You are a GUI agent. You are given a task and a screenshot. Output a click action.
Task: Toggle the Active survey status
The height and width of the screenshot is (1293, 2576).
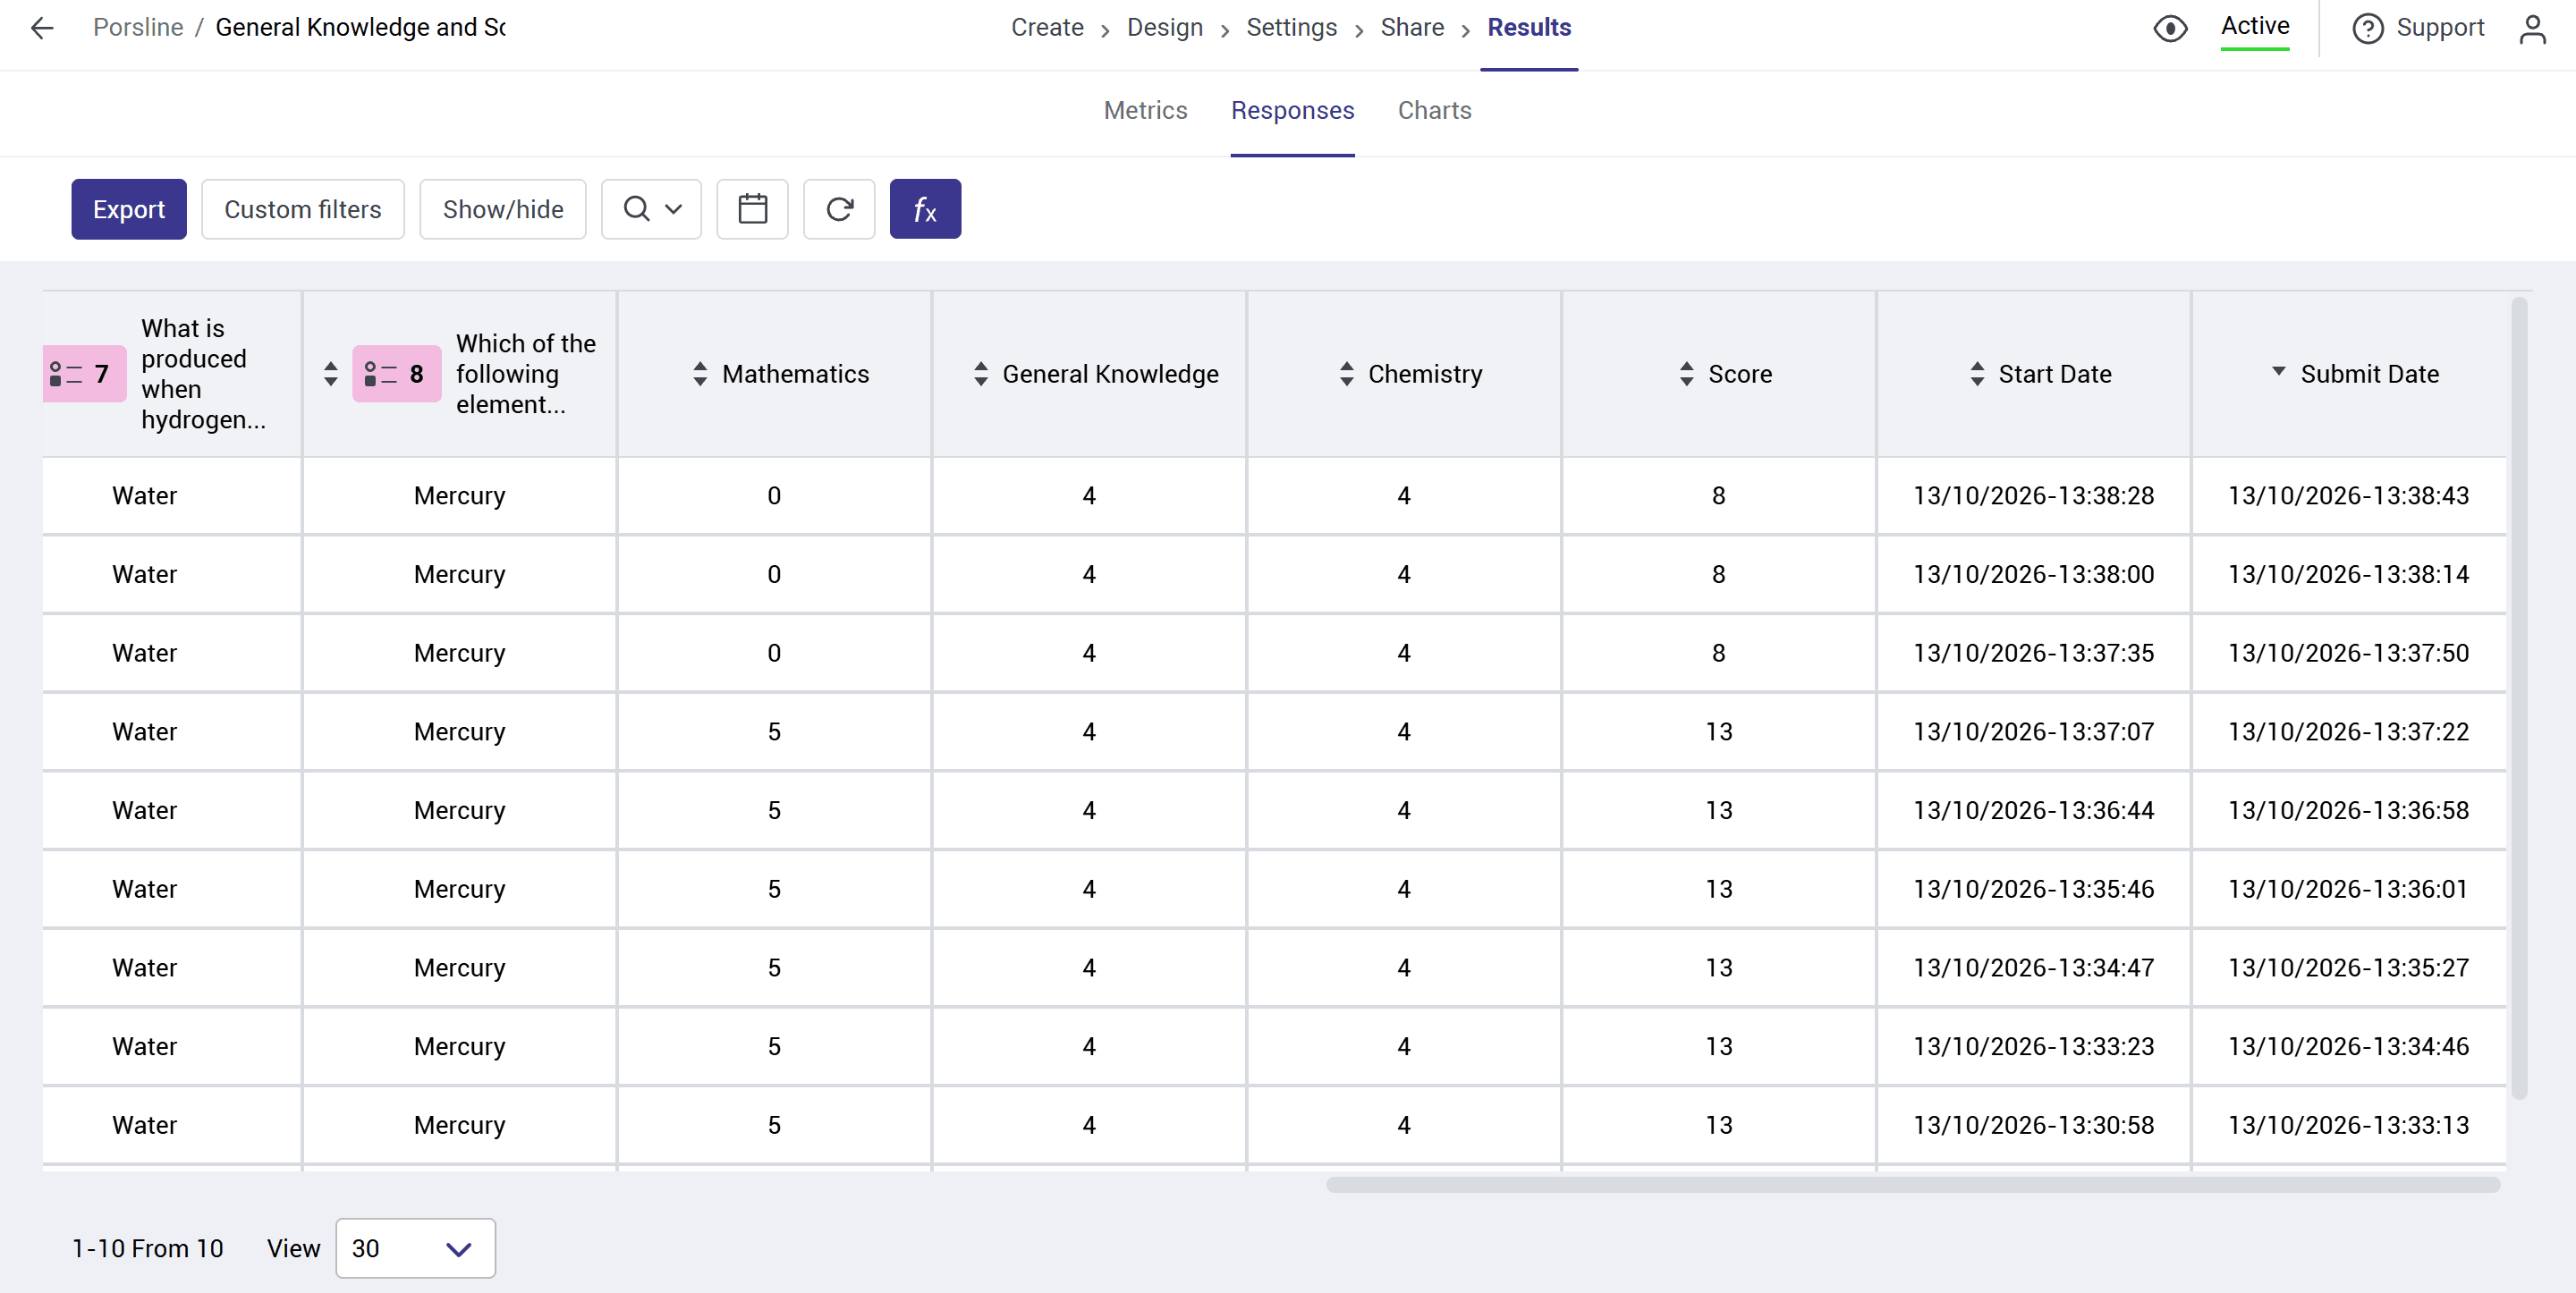click(2255, 27)
